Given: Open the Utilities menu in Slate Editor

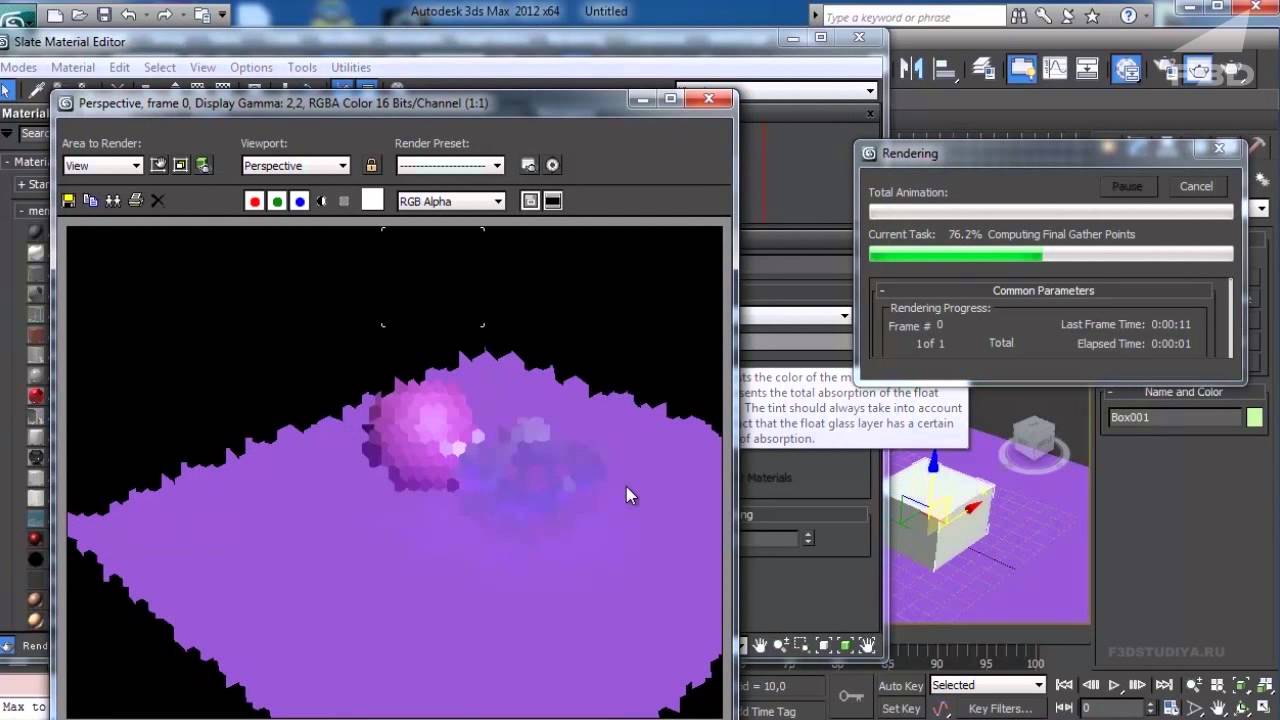Looking at the screenshot, I should point(351,67).
